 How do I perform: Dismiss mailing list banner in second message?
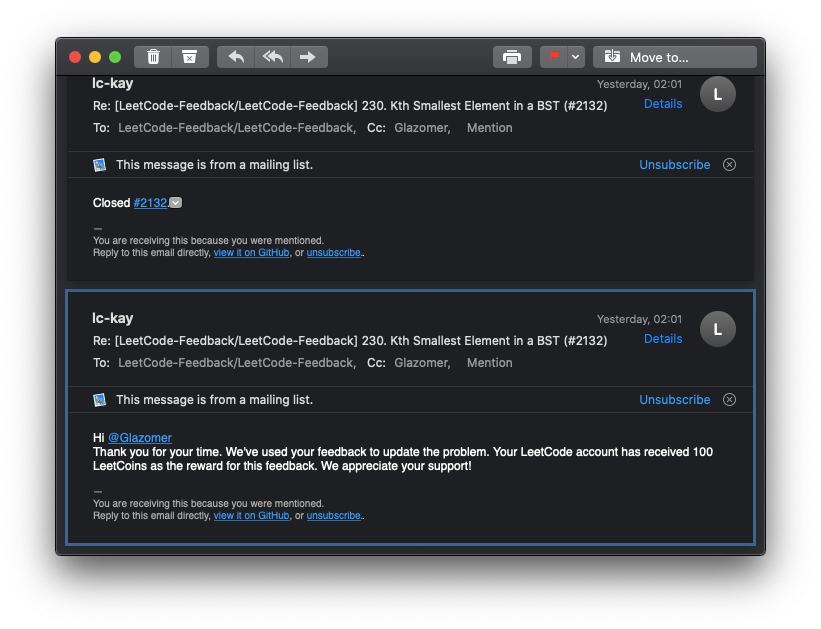click(x=729, y=400)
